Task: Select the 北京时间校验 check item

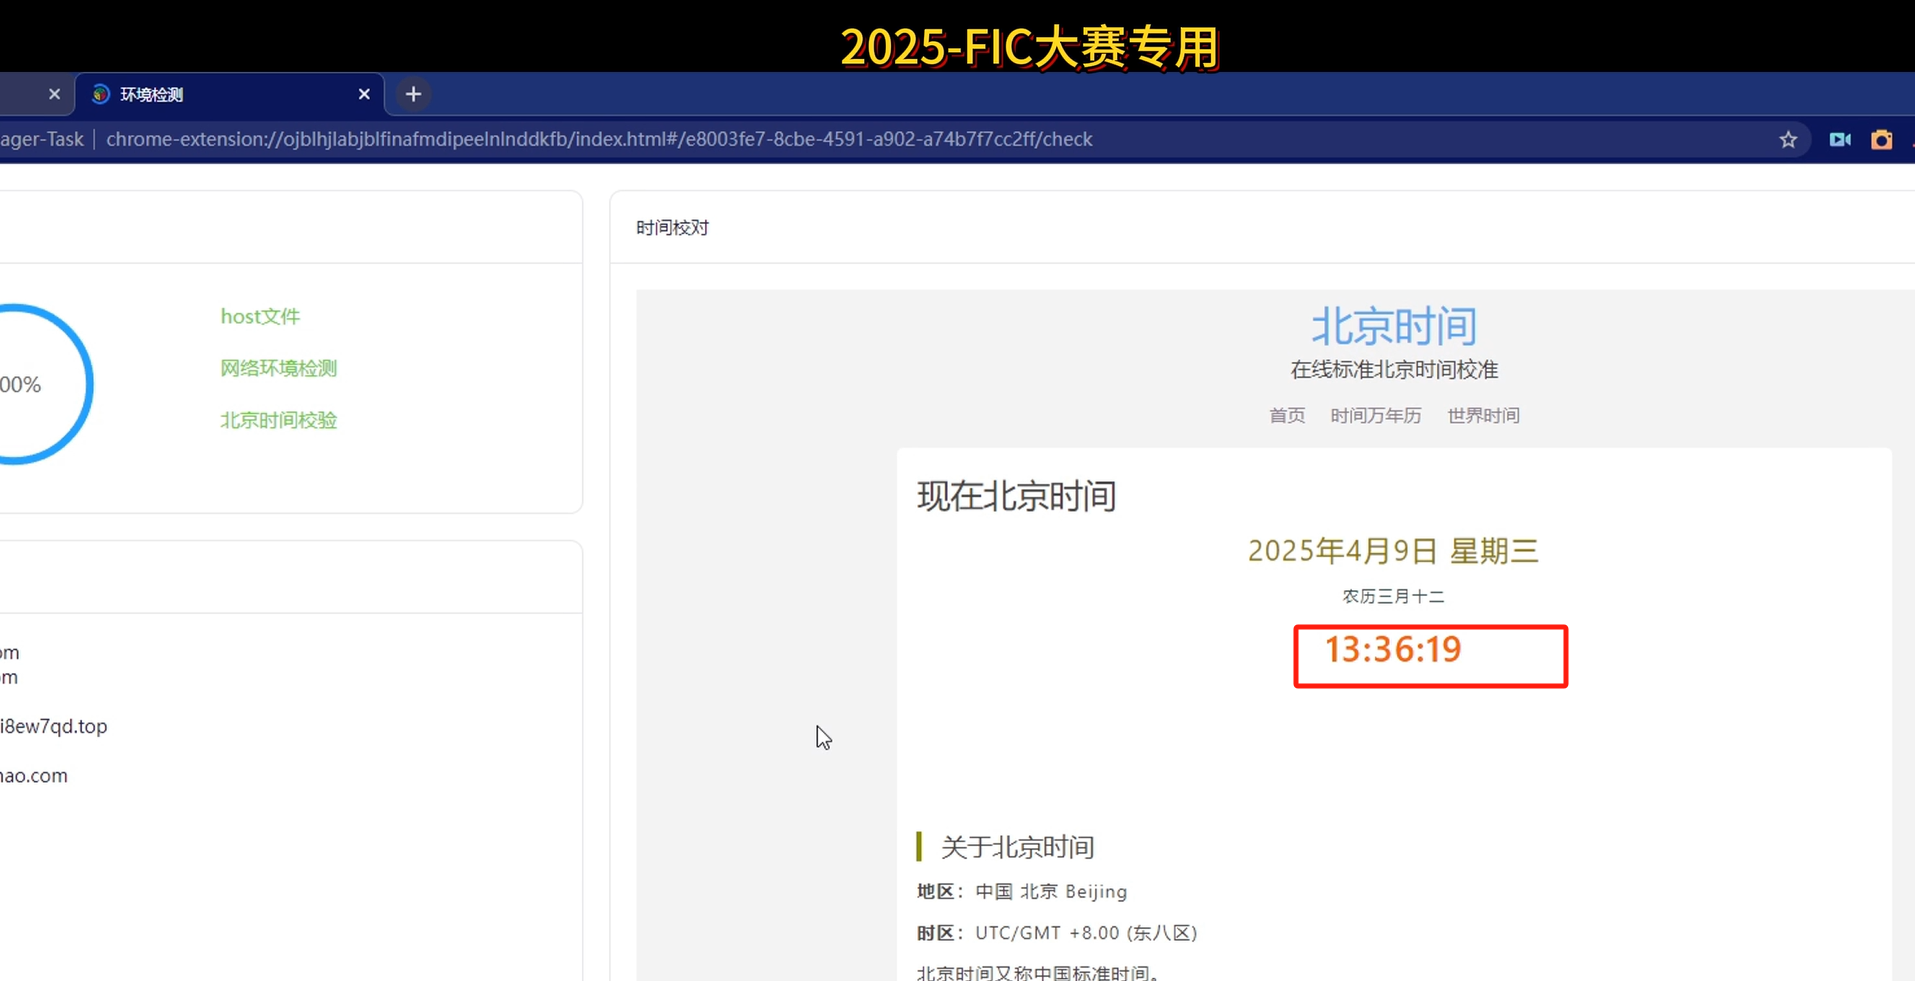Action: point(278,421)
